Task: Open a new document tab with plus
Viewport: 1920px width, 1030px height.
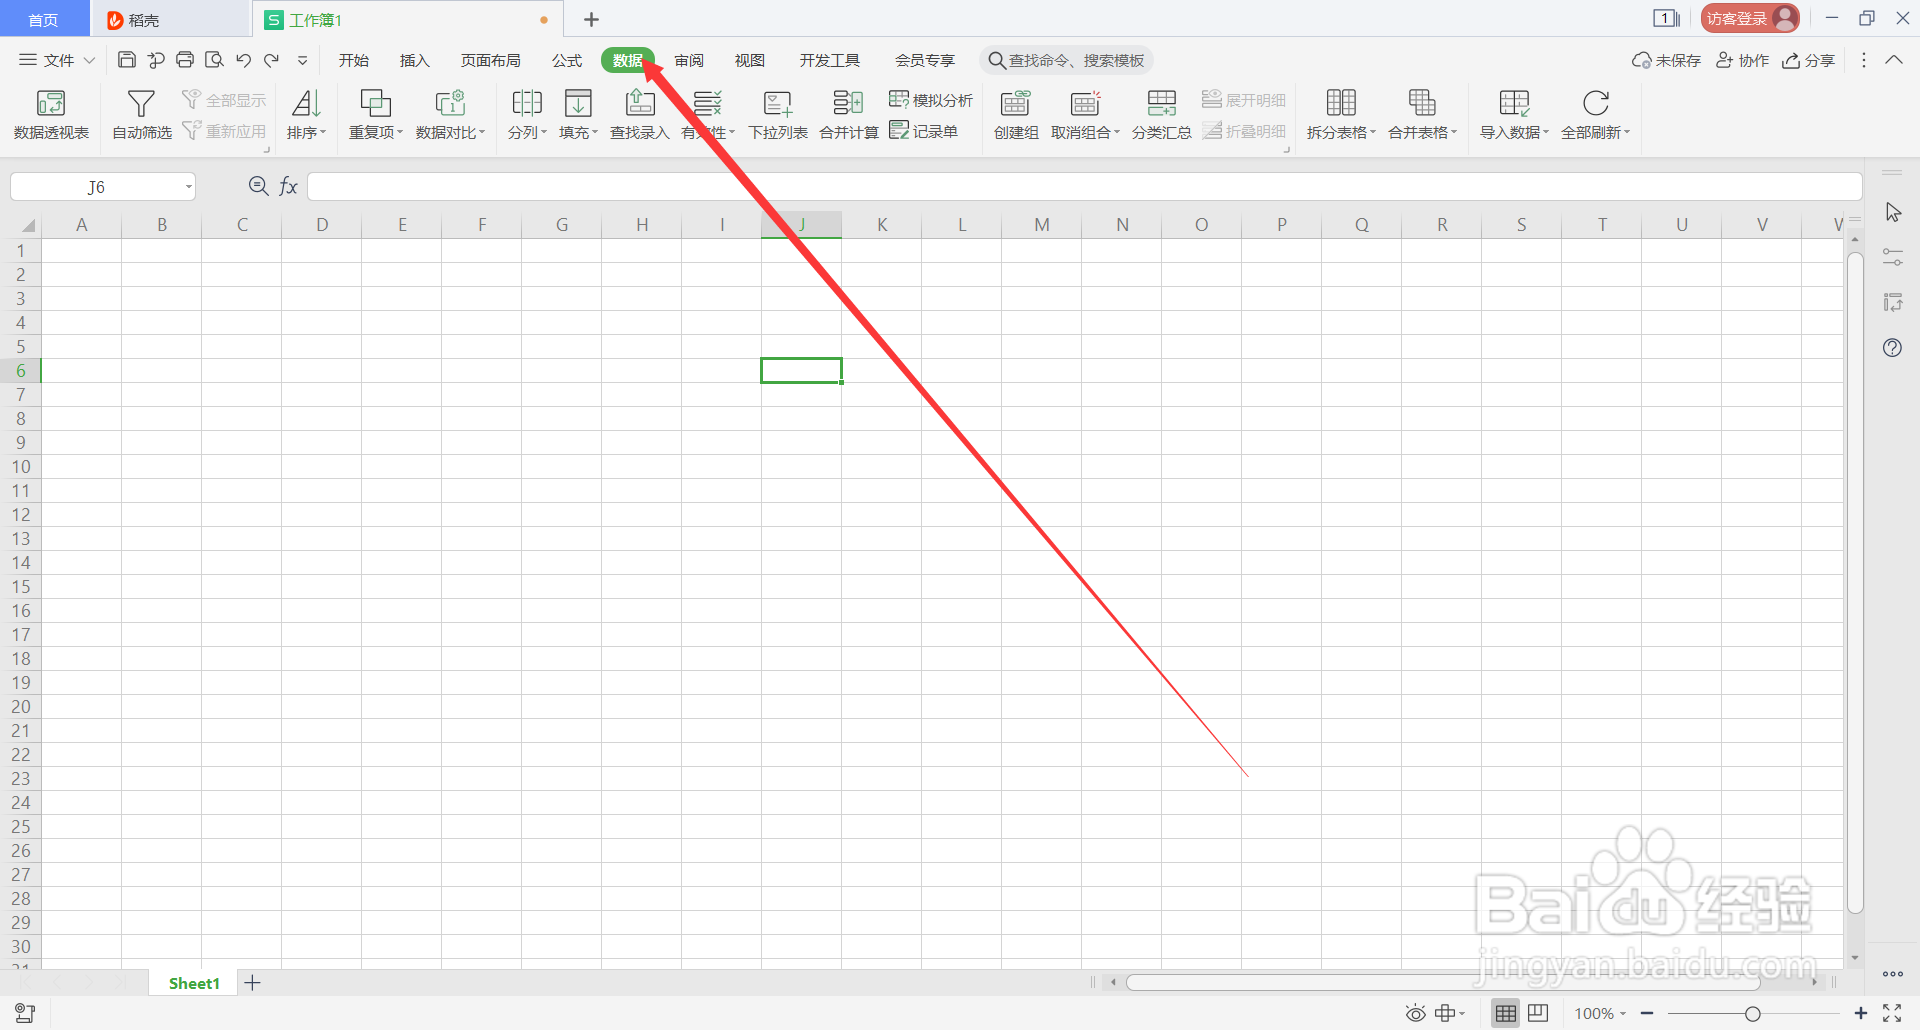Action: coord(591,19)
